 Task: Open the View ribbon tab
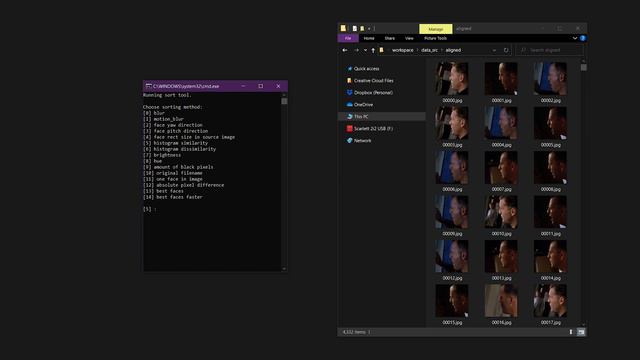click(409, 38)
